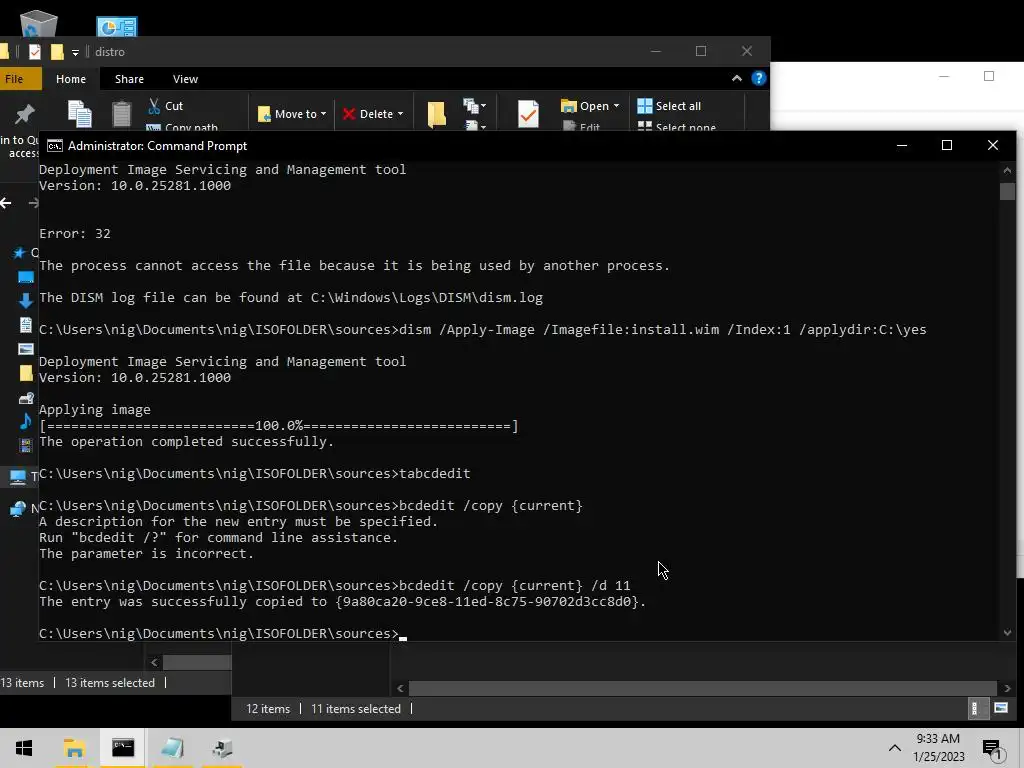Image resolution: width=1024 pixels, height=768 pixels.
Task: Open the Delete dropdown in the ribbon
Action: click(x=373, y=114)
